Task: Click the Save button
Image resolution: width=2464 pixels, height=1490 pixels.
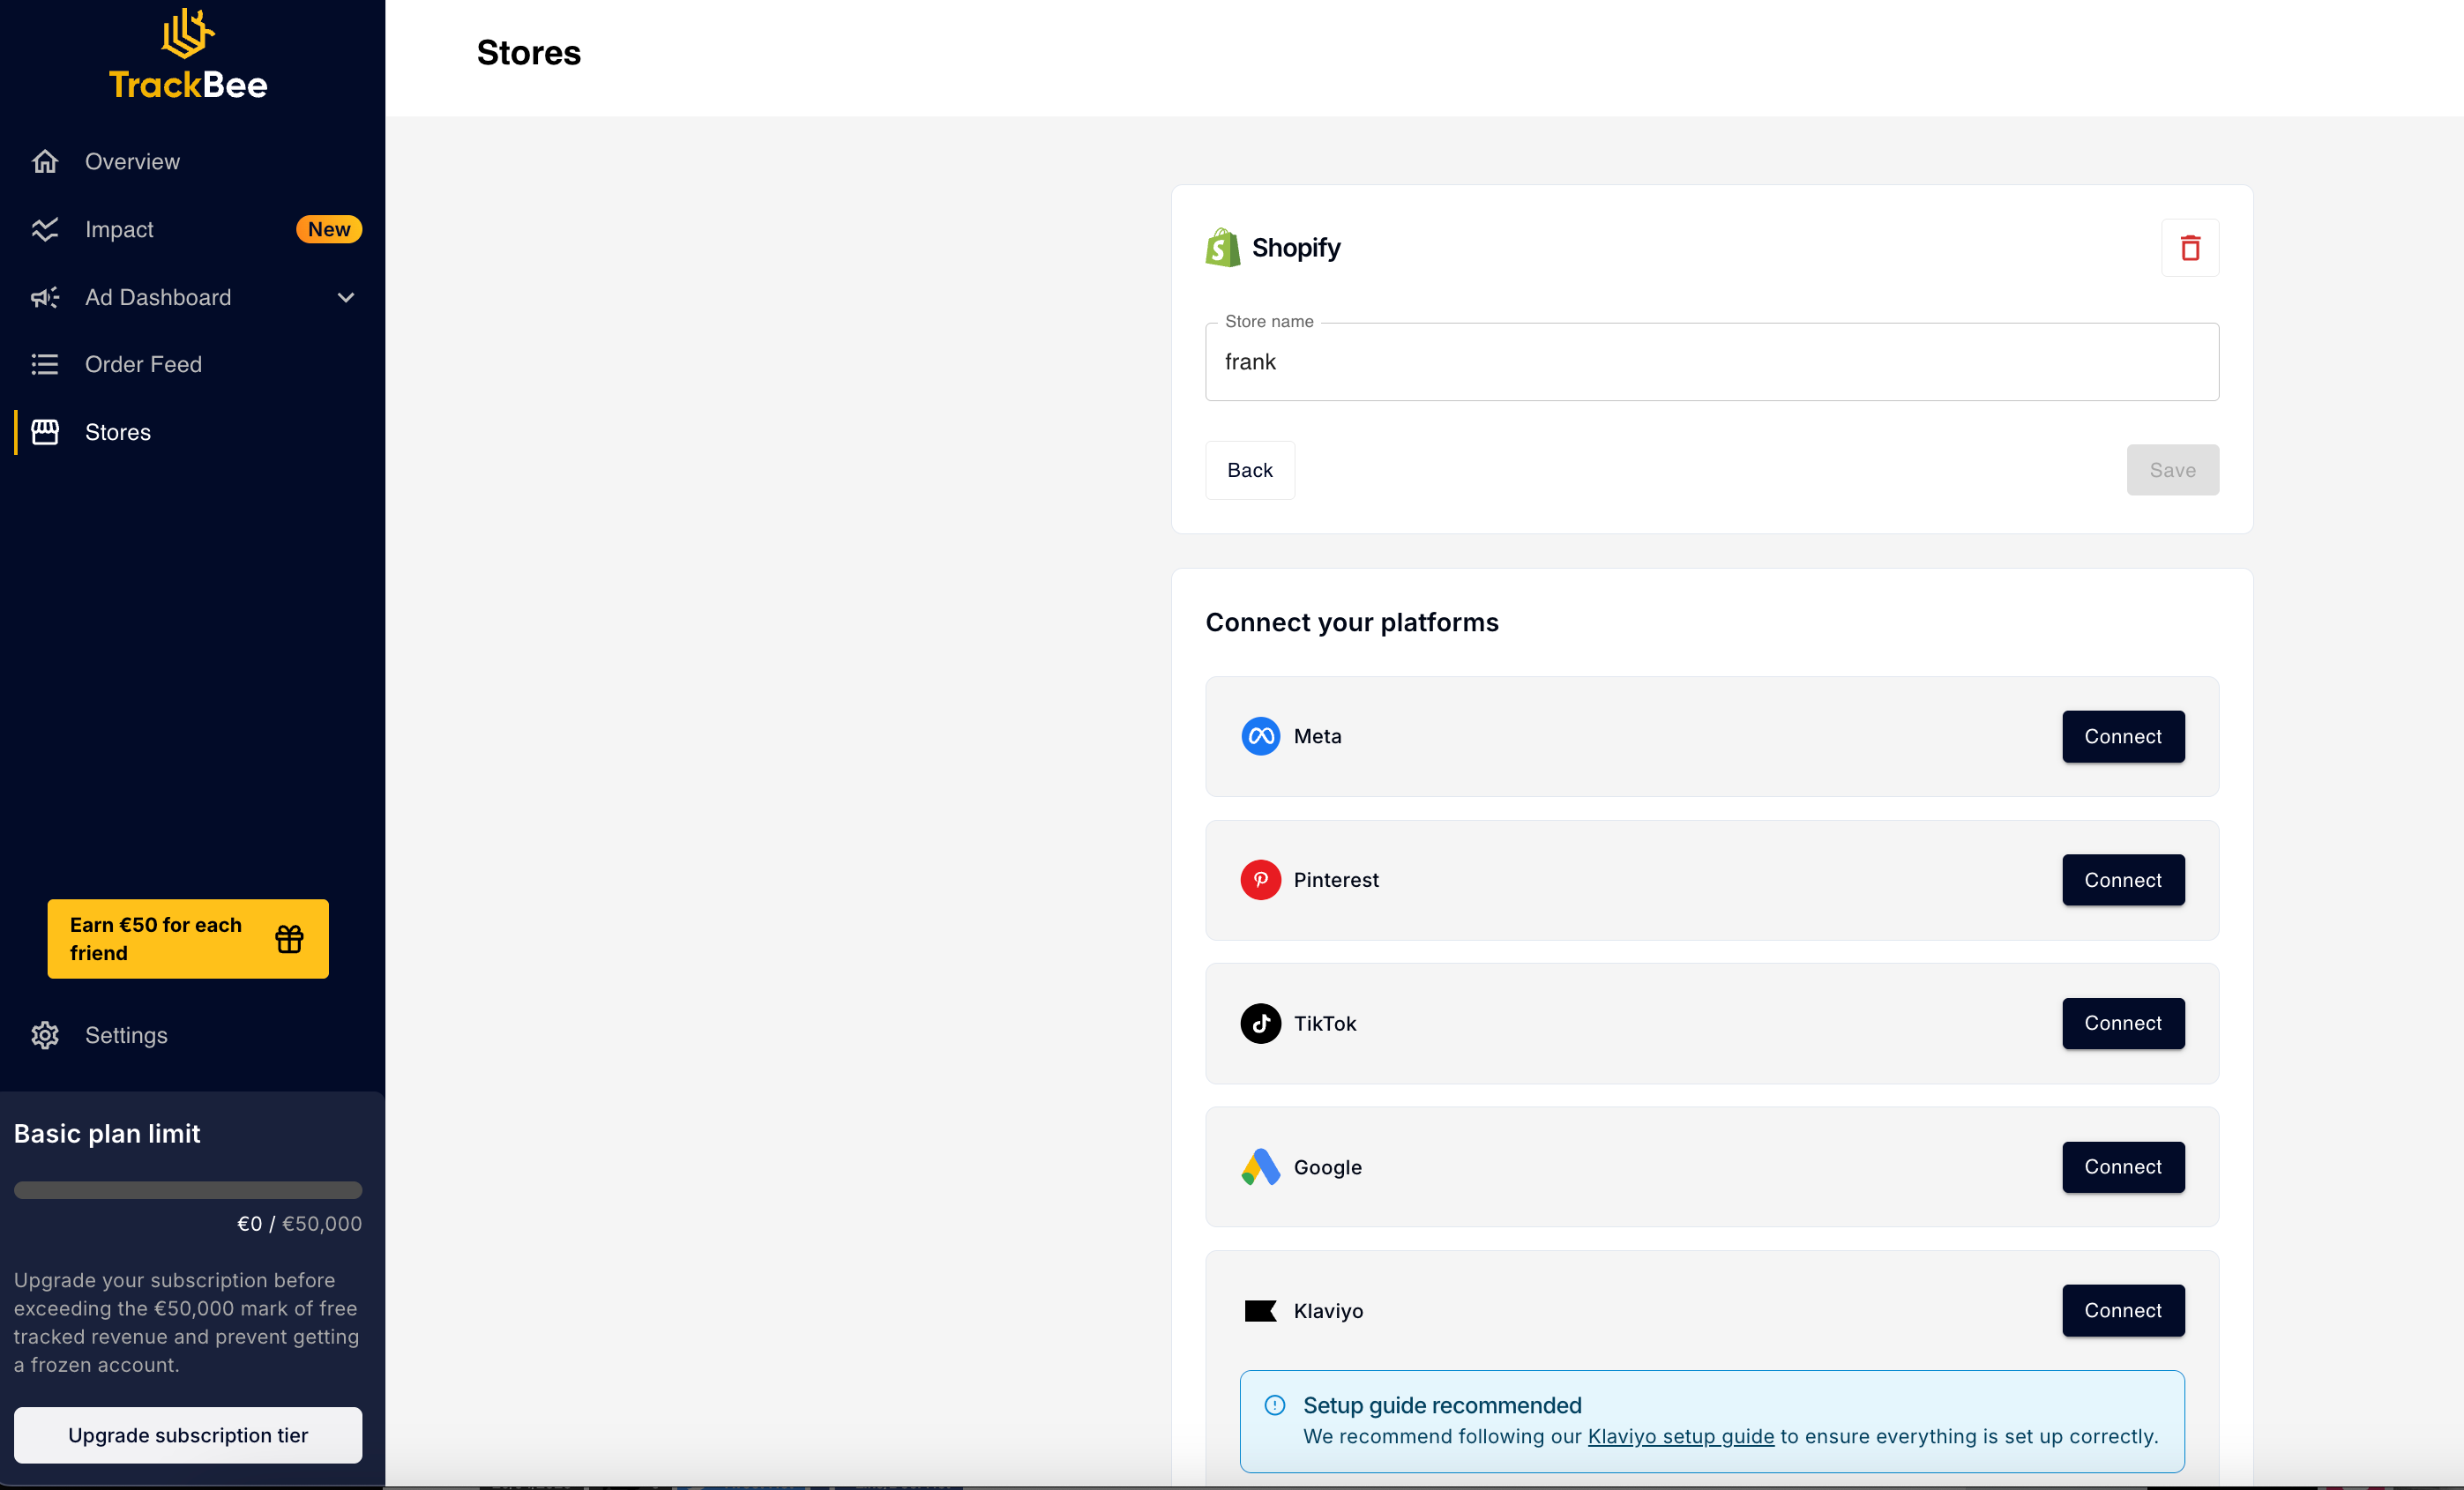Action: [x=2172, y=470]
